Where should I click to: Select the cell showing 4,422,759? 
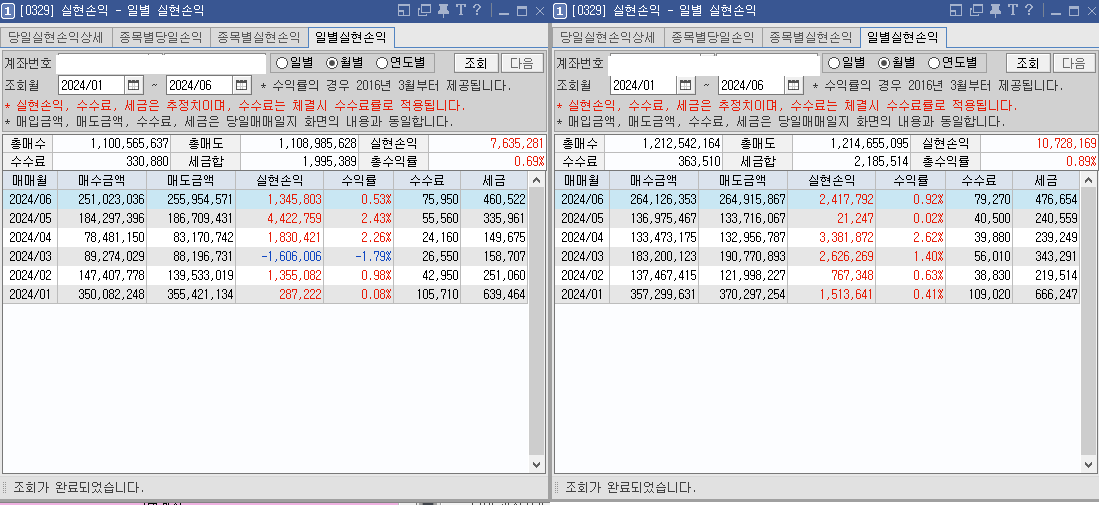[x=280, y=218]
